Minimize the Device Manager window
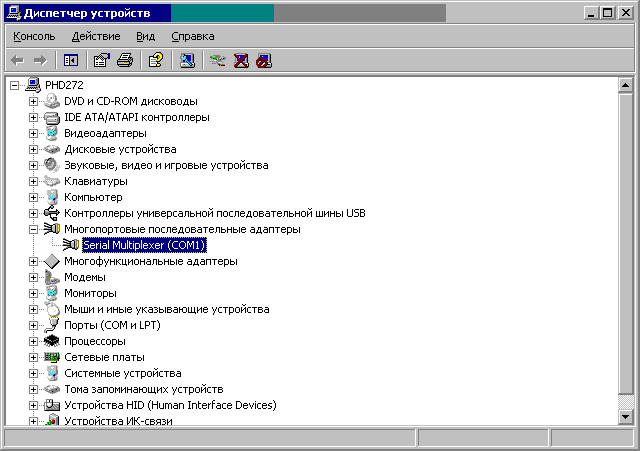Image resolution: width=640 pixels, height=451 pixels. (591, 13)
